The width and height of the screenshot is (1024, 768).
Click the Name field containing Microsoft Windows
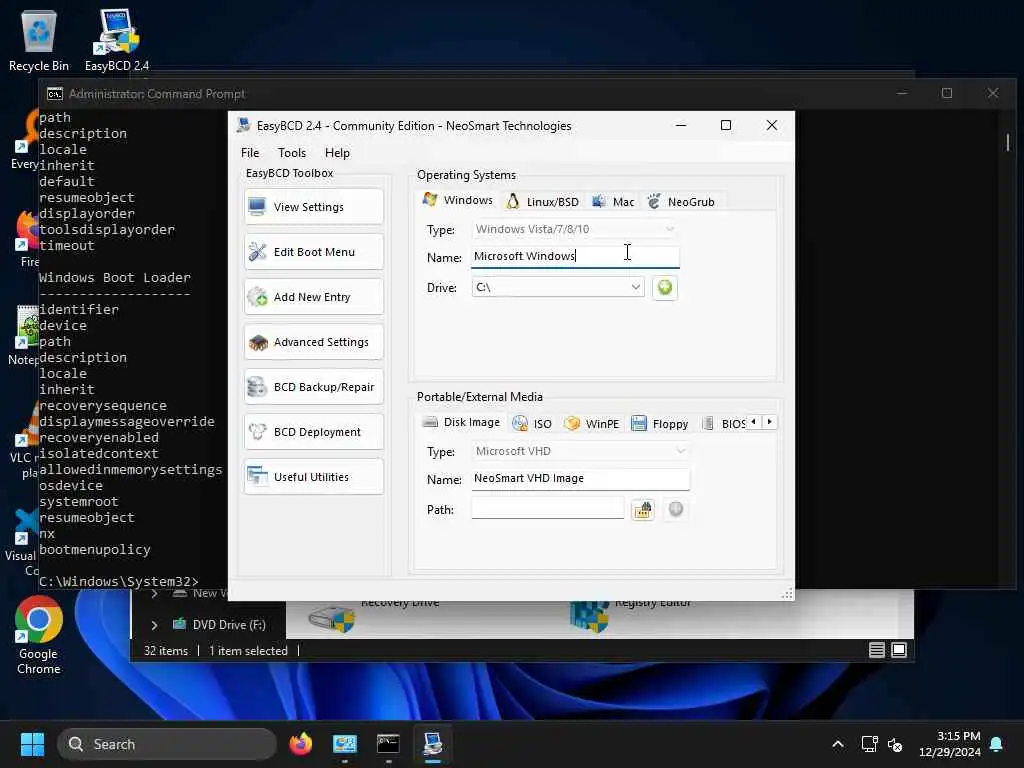tap(575, 257)
